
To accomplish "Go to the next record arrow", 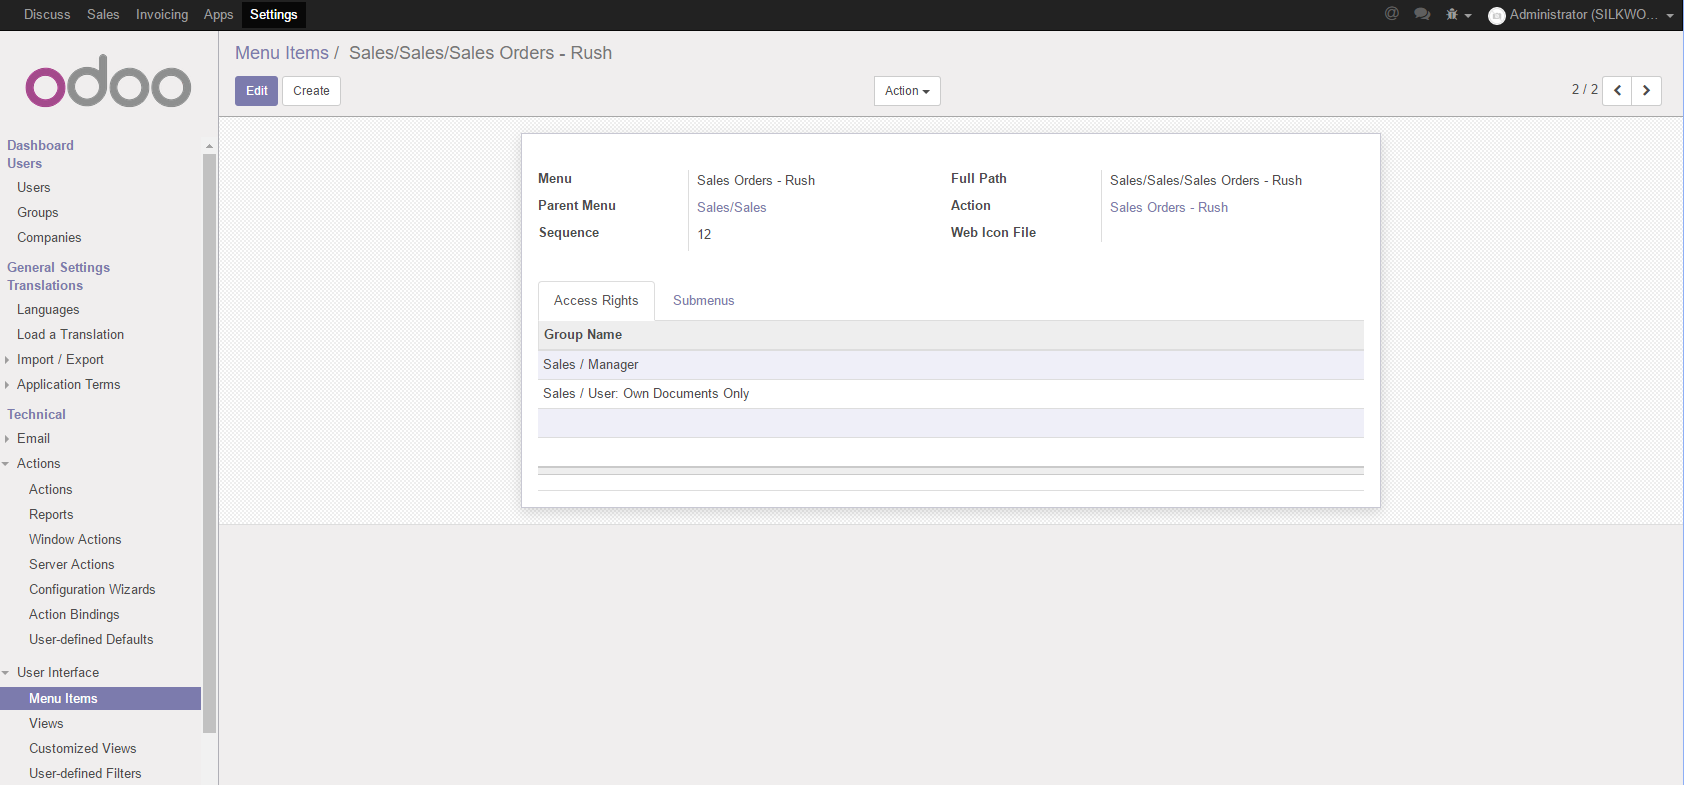I will [1646, 91].
